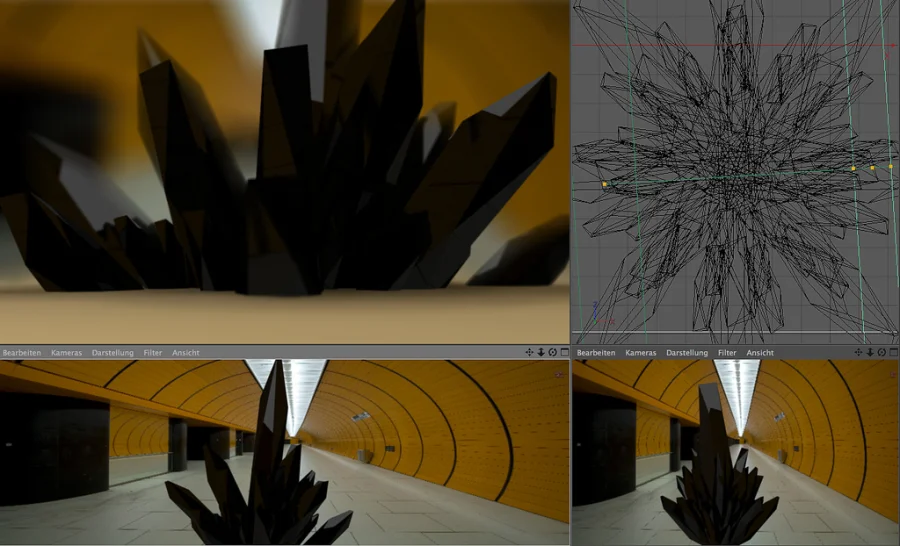Open Ansicht menu in bottom-right viewport
Image resolution: width=900 pixels, height=546 pixels.
tap(760, 353)
